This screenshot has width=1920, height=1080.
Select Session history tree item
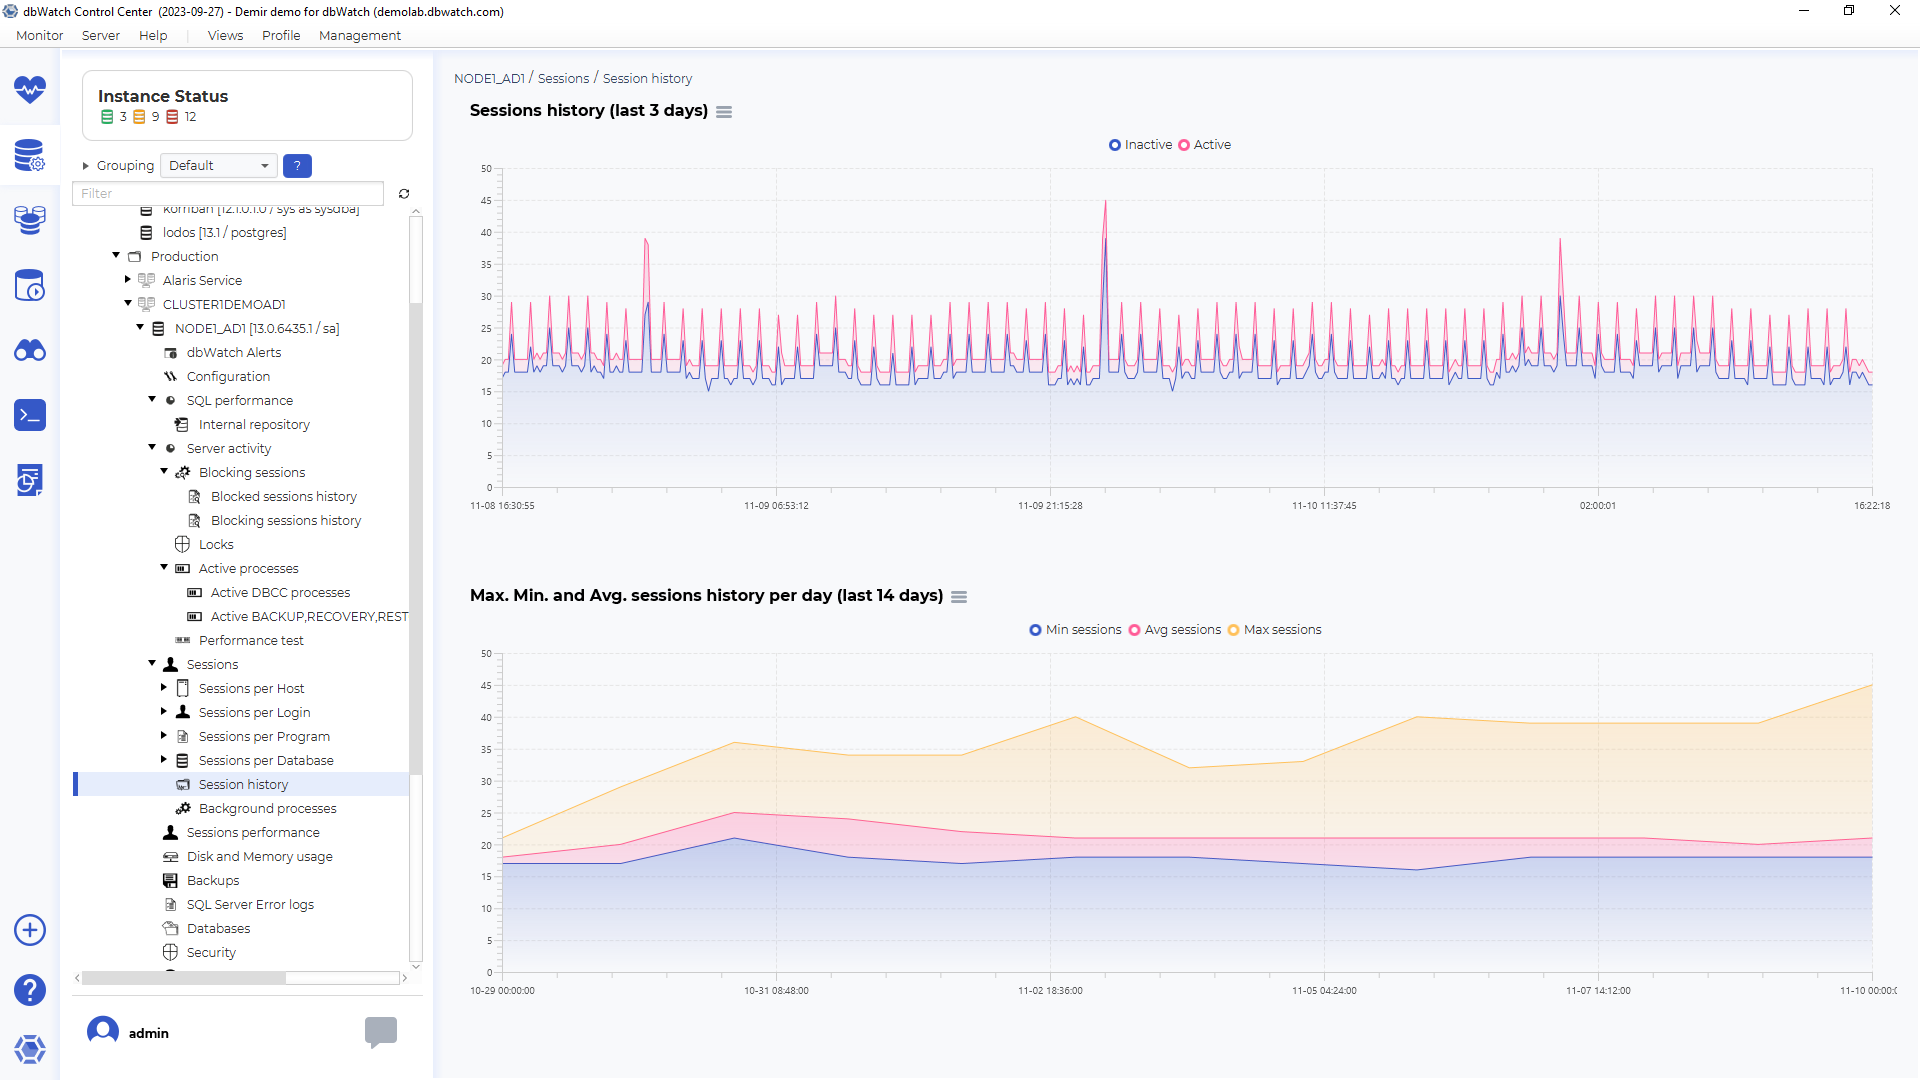(242, 784)
